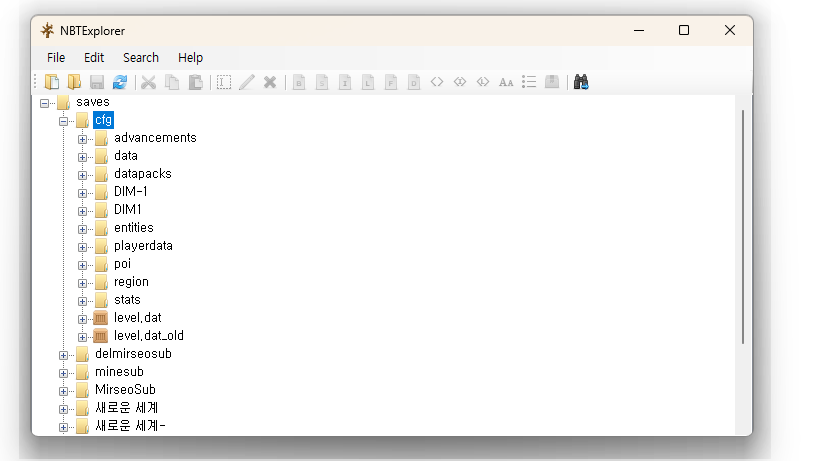Click the Add Compound tag icon
This screenshot has width=830, height=461.
552,82
